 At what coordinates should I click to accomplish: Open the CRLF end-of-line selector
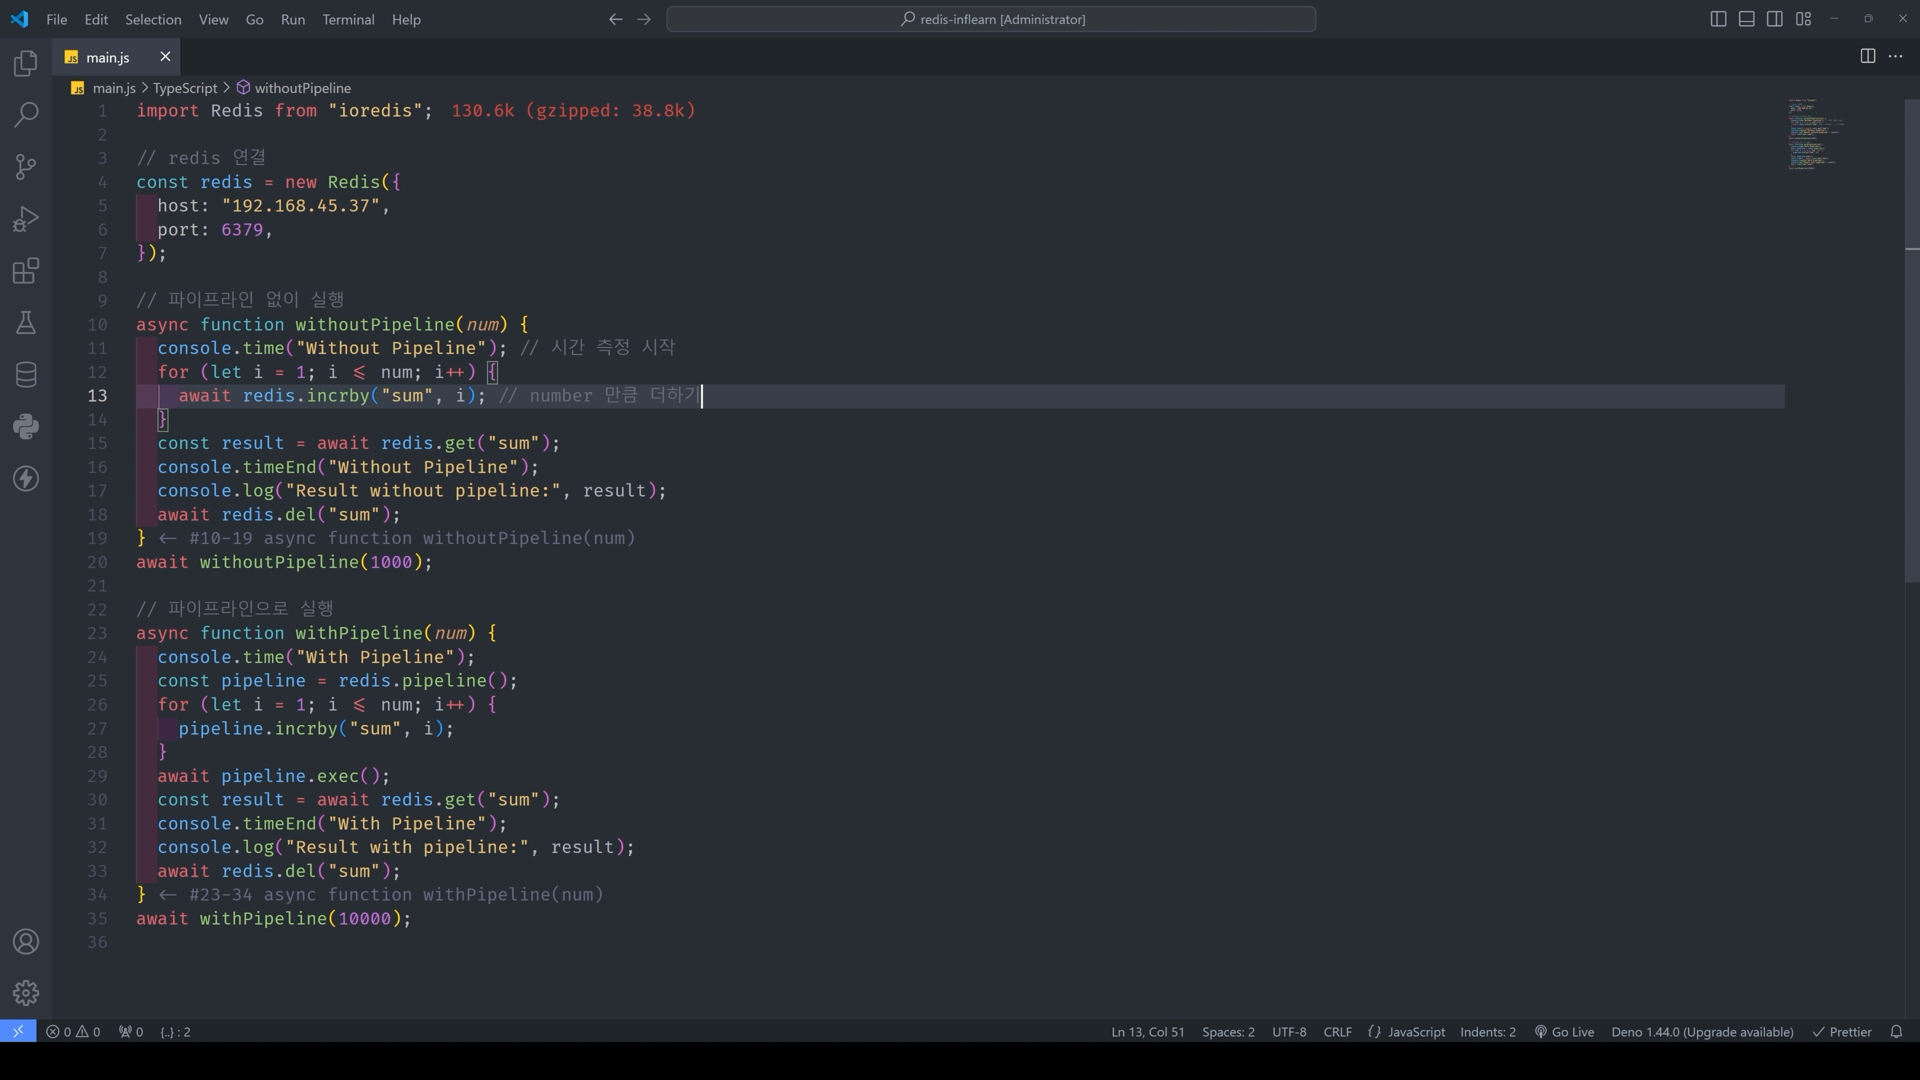(x=1337, y=1032)
